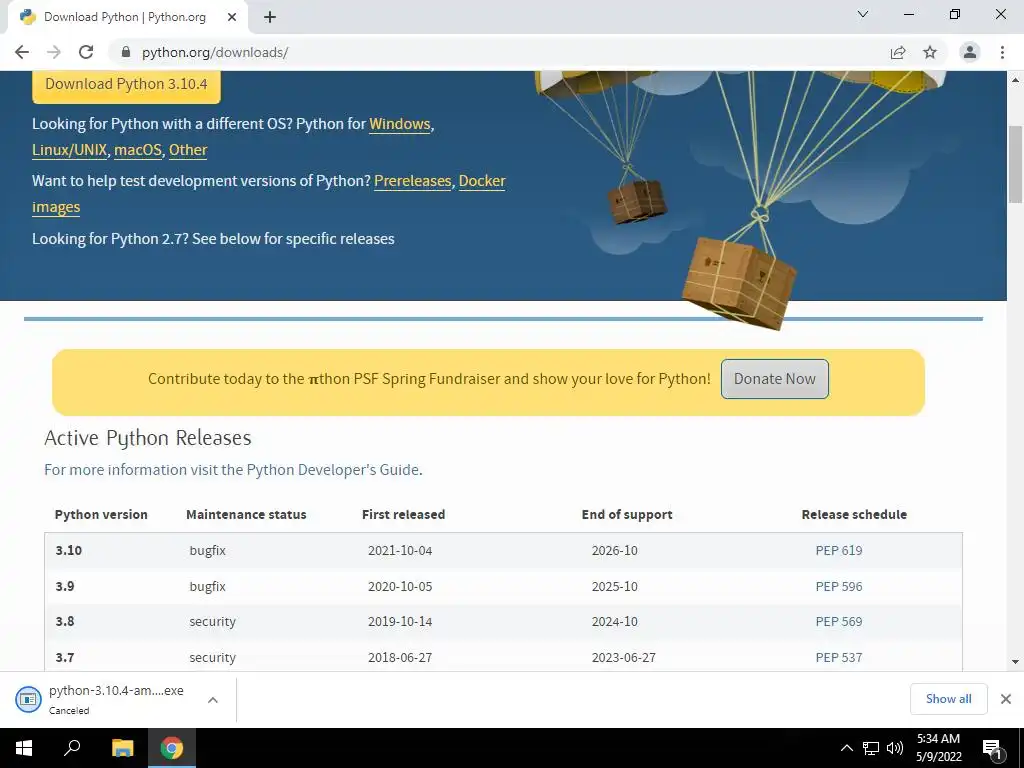
Task: Click the Donate Now button
Action: point(775,379)
